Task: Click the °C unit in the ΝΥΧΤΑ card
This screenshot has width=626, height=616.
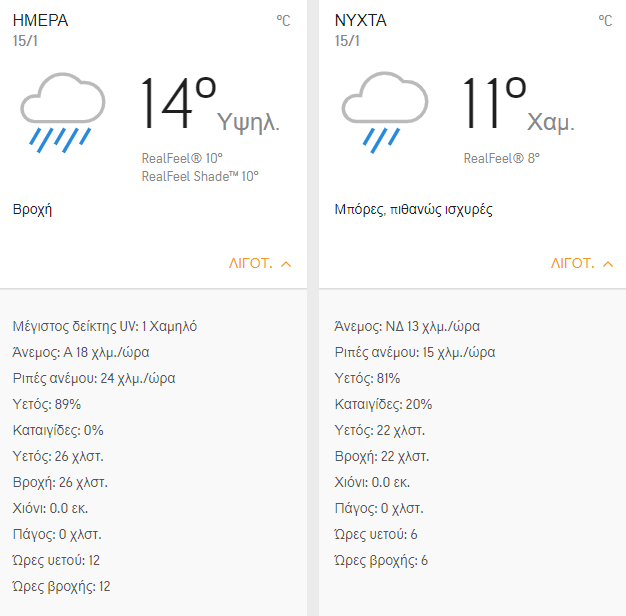Action: pyautogui.click(x=605, y=21)
